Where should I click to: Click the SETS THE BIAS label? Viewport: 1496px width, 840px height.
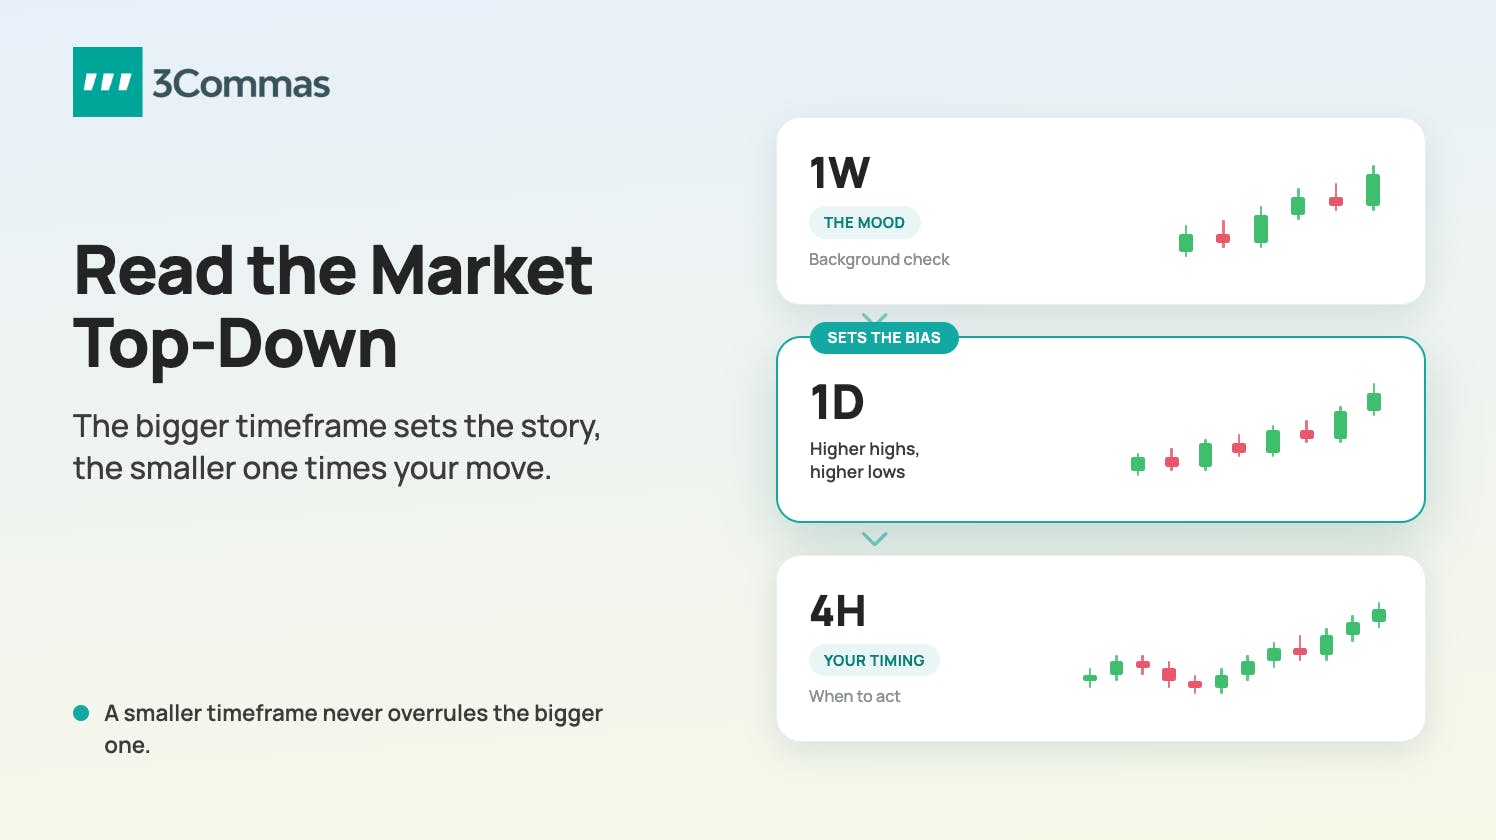pyautogui.click(x=884, y=338)
